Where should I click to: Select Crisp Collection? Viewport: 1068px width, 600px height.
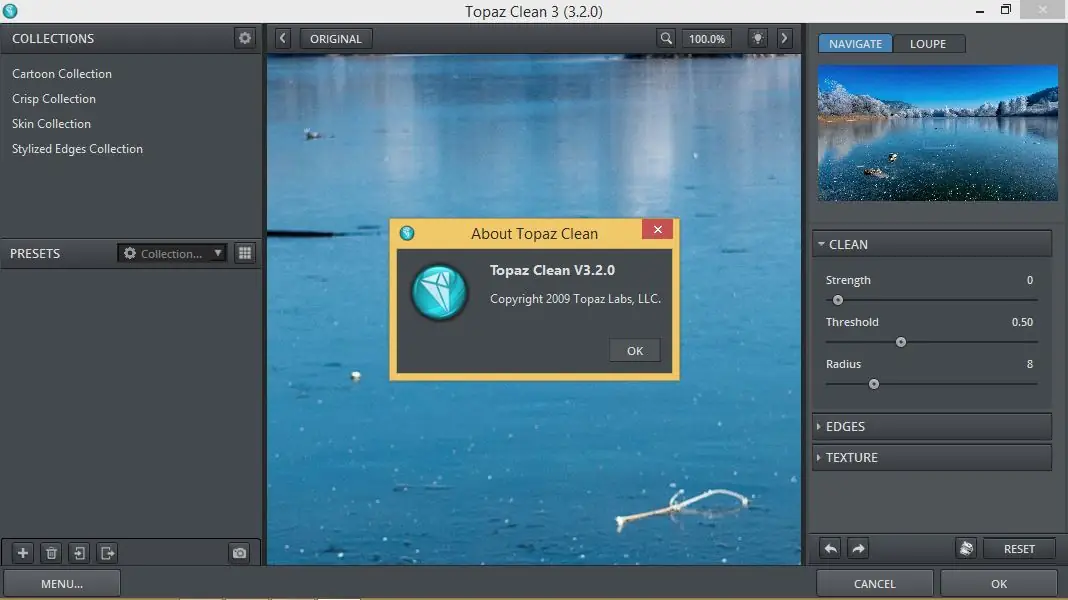click(54, 99)
